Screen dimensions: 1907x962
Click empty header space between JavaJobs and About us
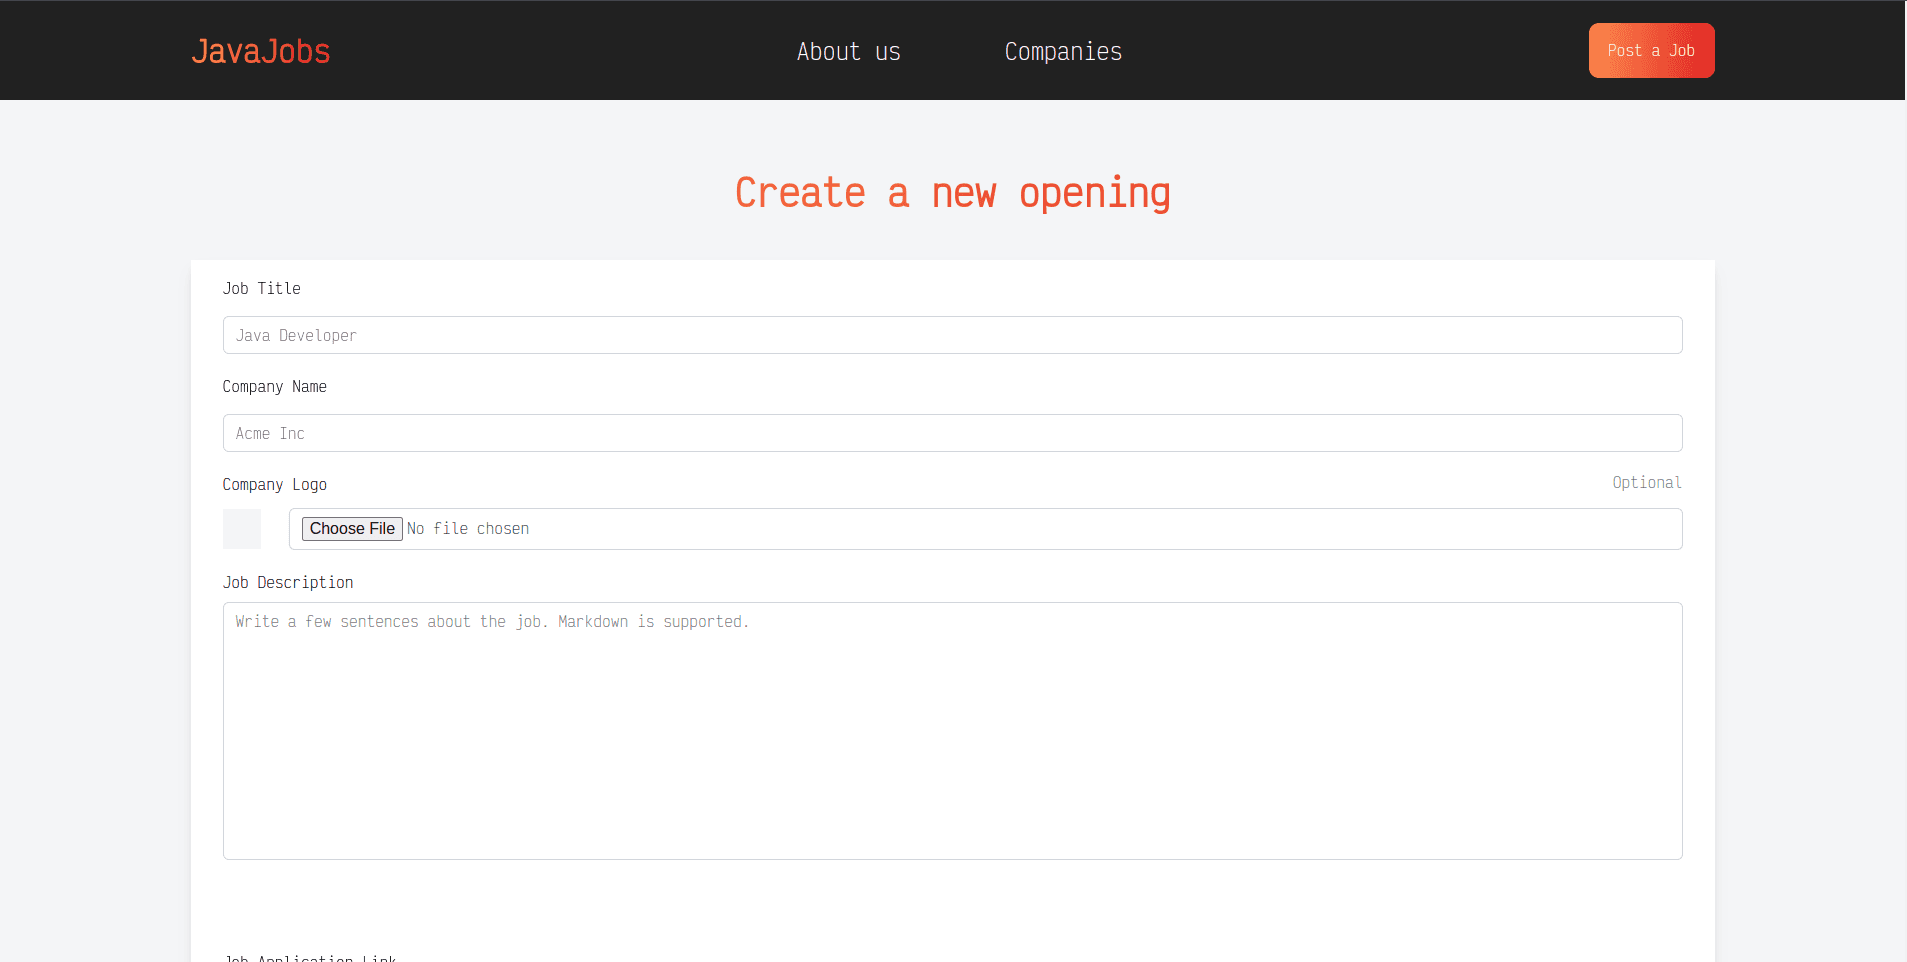(560, 51)
